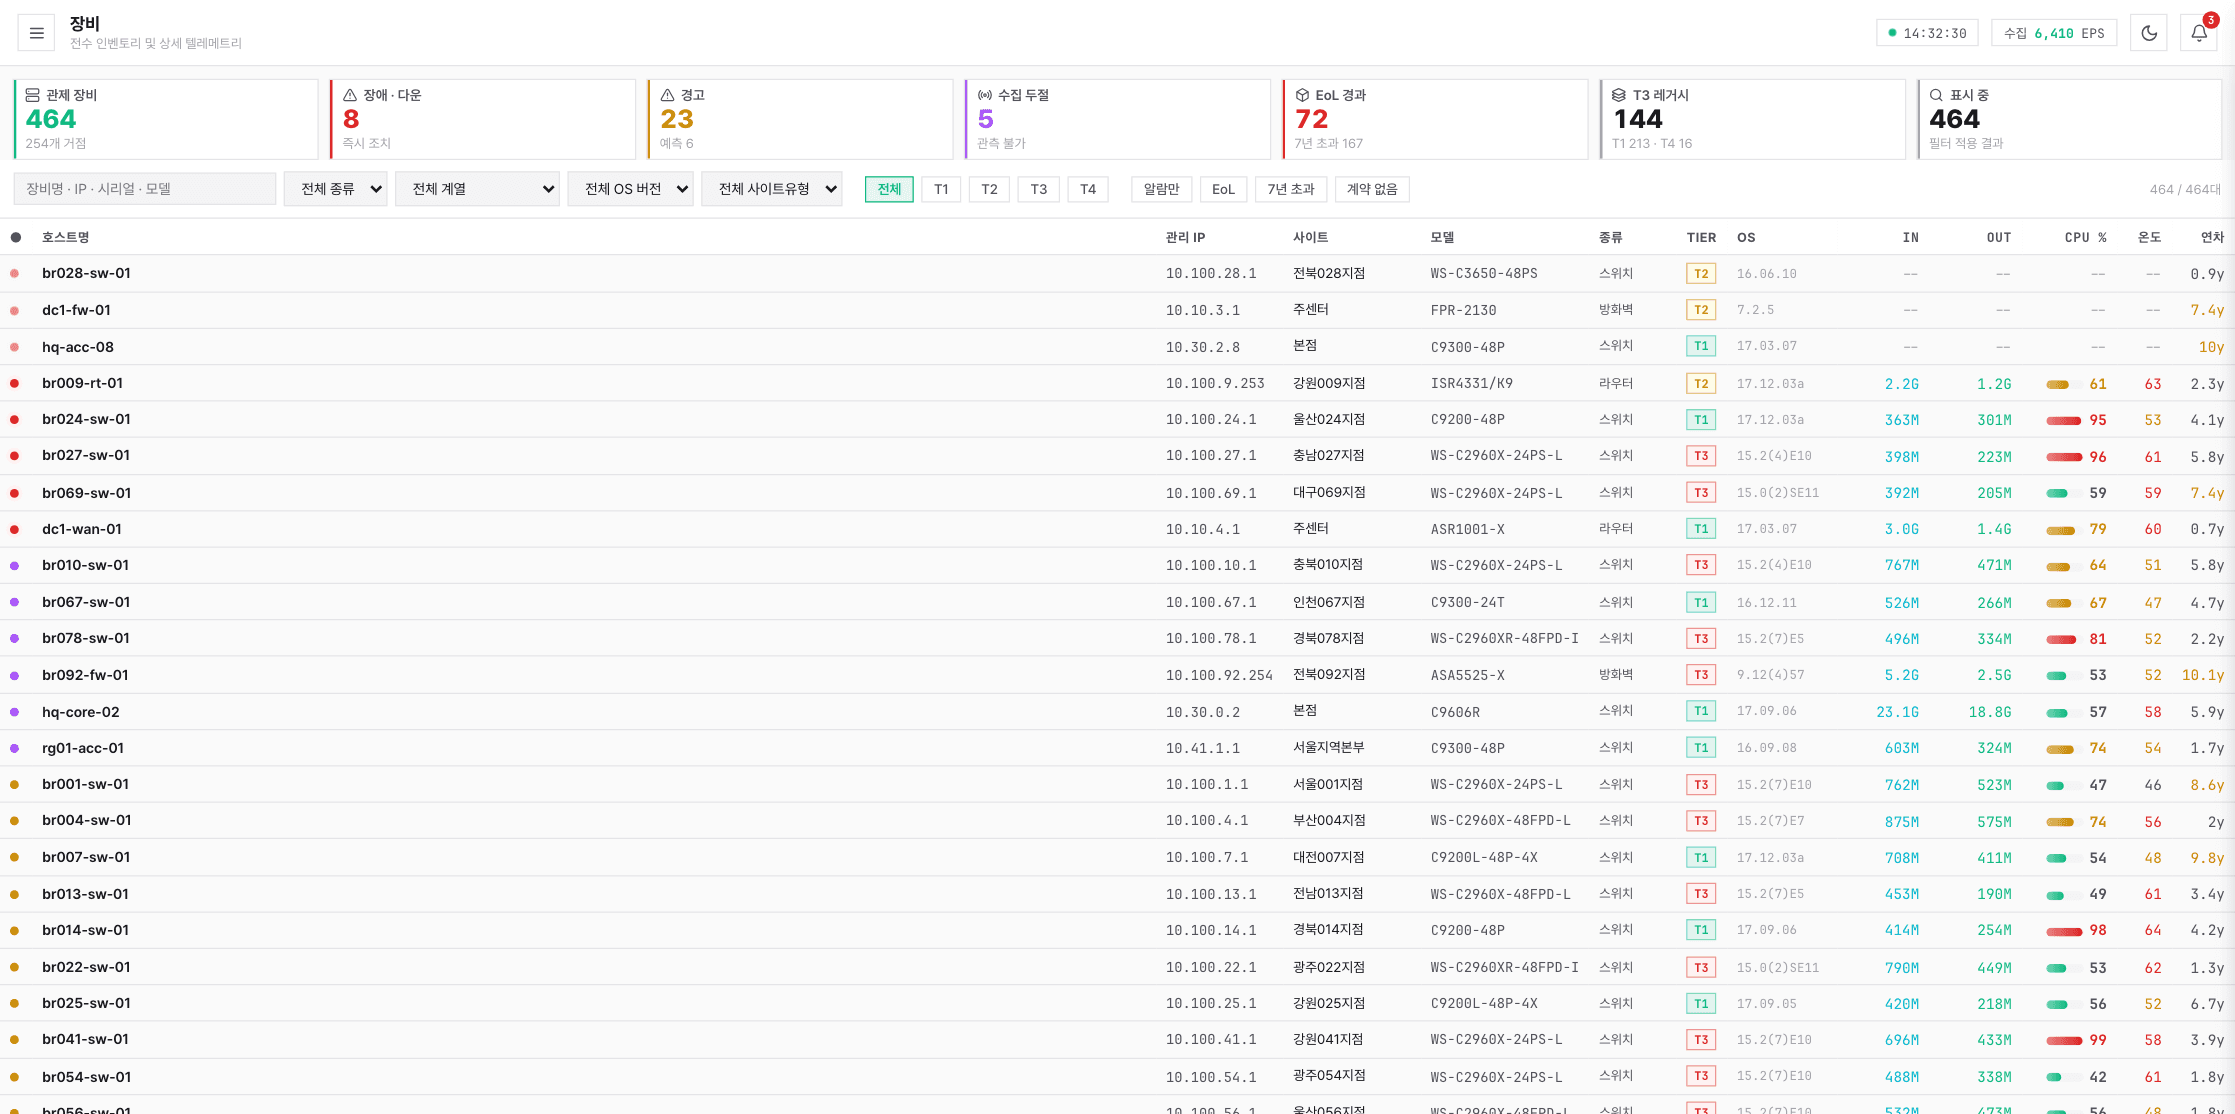Screen dimensions: 2235x1114
Task: Open host row br054-sw-01
Action: pos(1117,1077)
